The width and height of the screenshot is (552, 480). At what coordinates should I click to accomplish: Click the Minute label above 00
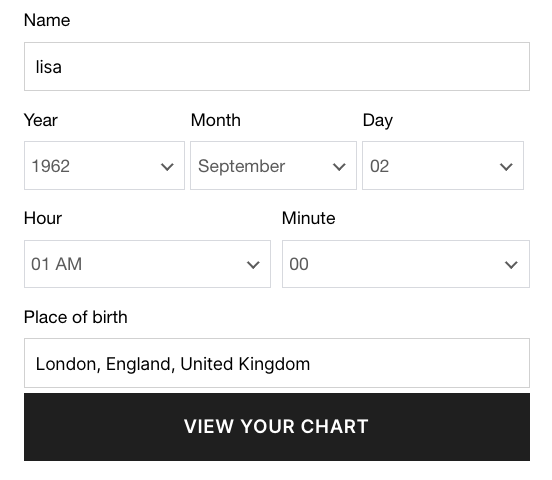[x=308, y=218]
